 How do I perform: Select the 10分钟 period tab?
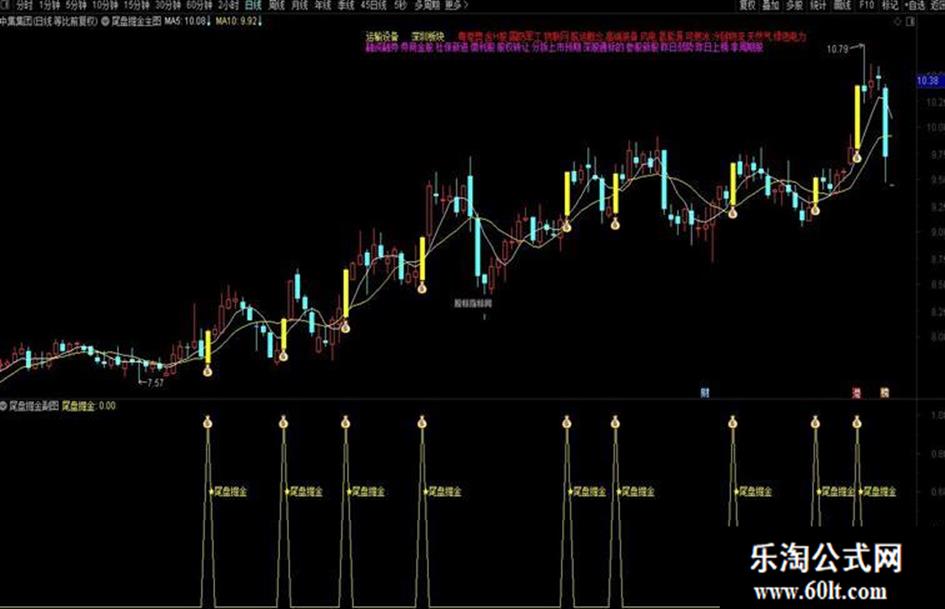point(105,5)
